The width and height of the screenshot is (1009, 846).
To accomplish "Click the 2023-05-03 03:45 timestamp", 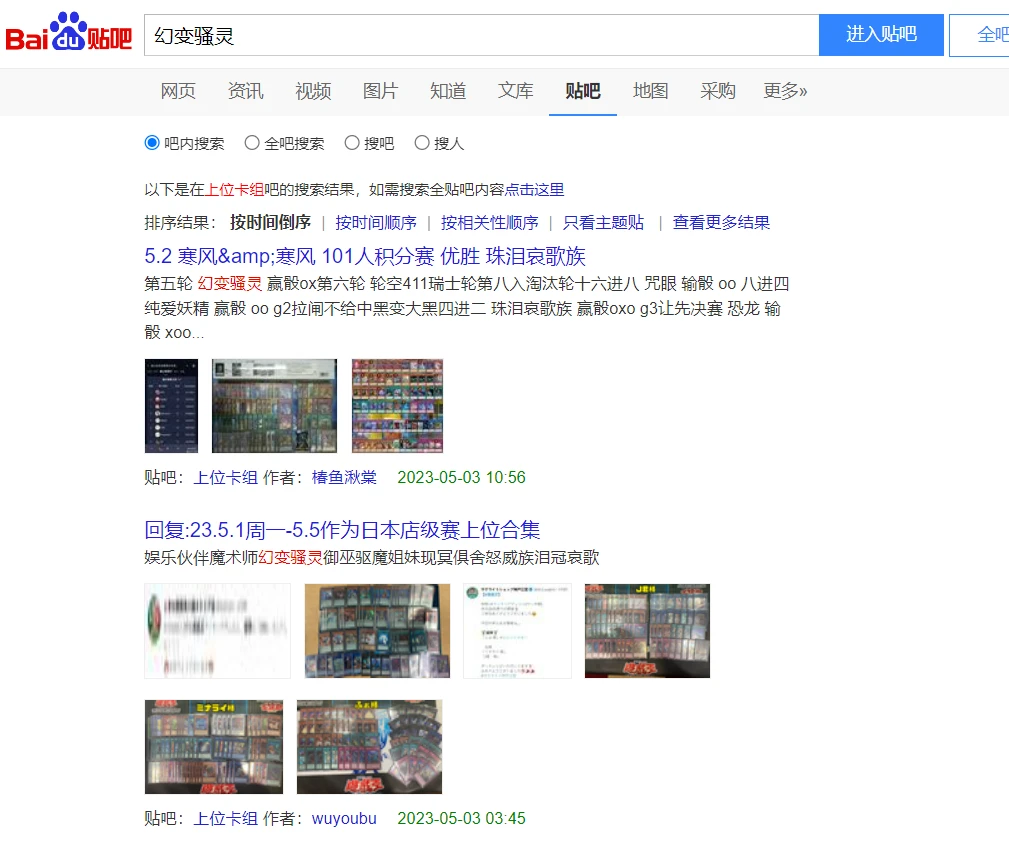I will click(461, 818).
